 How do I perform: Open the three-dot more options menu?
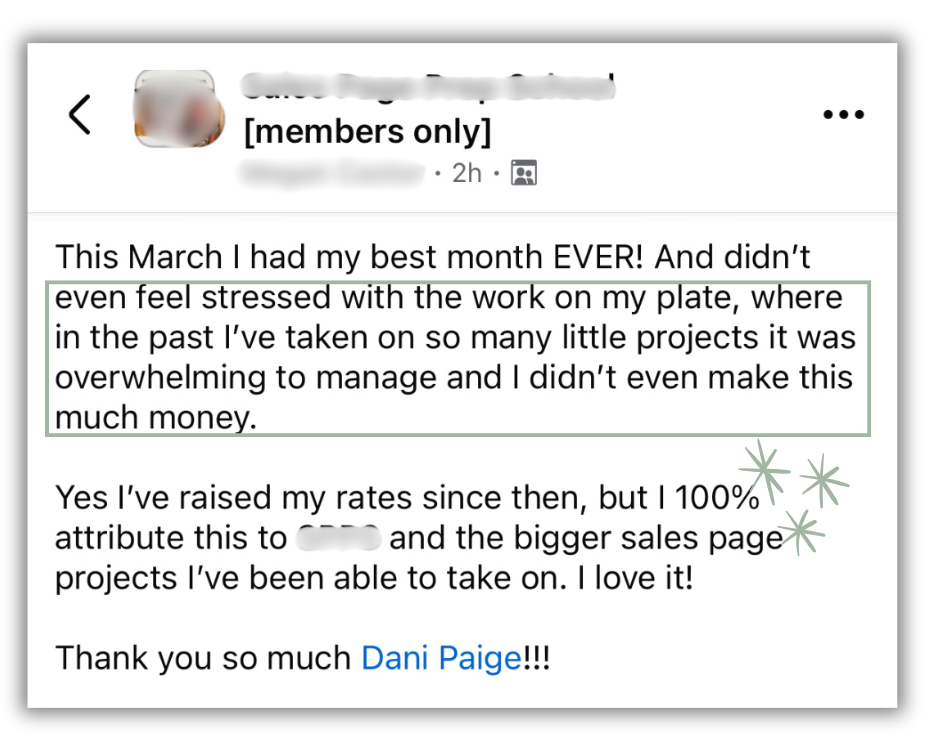pyautogui.click(x=842, y=115)
